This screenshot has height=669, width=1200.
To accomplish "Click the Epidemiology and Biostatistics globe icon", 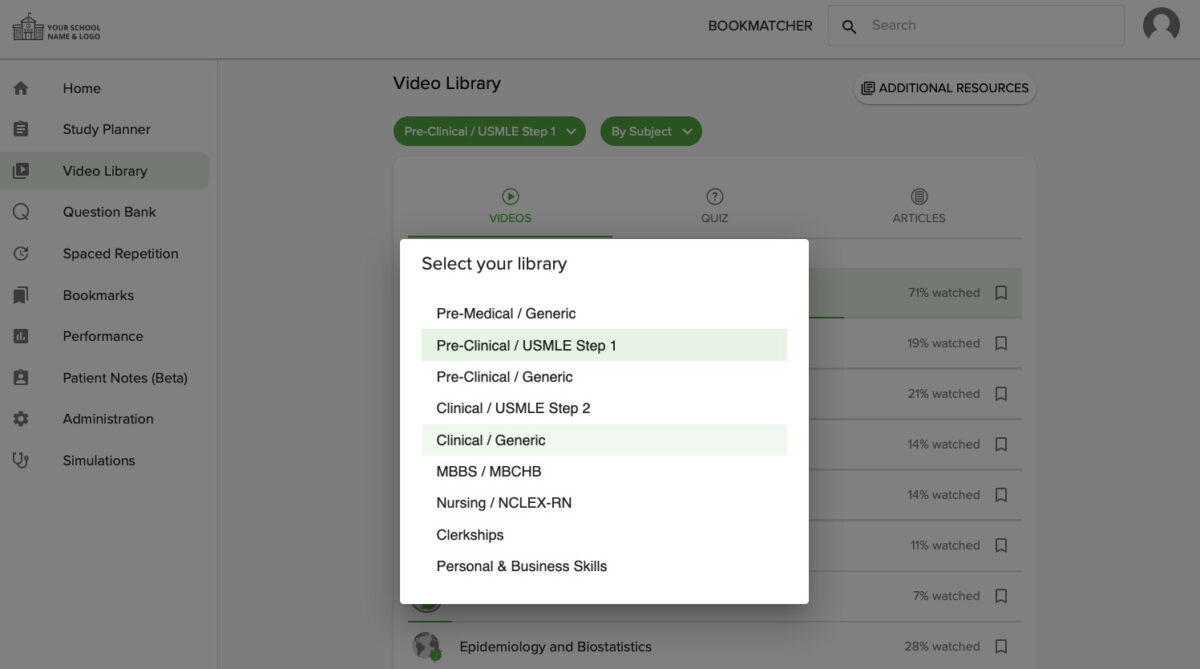I will coord(427,646).
